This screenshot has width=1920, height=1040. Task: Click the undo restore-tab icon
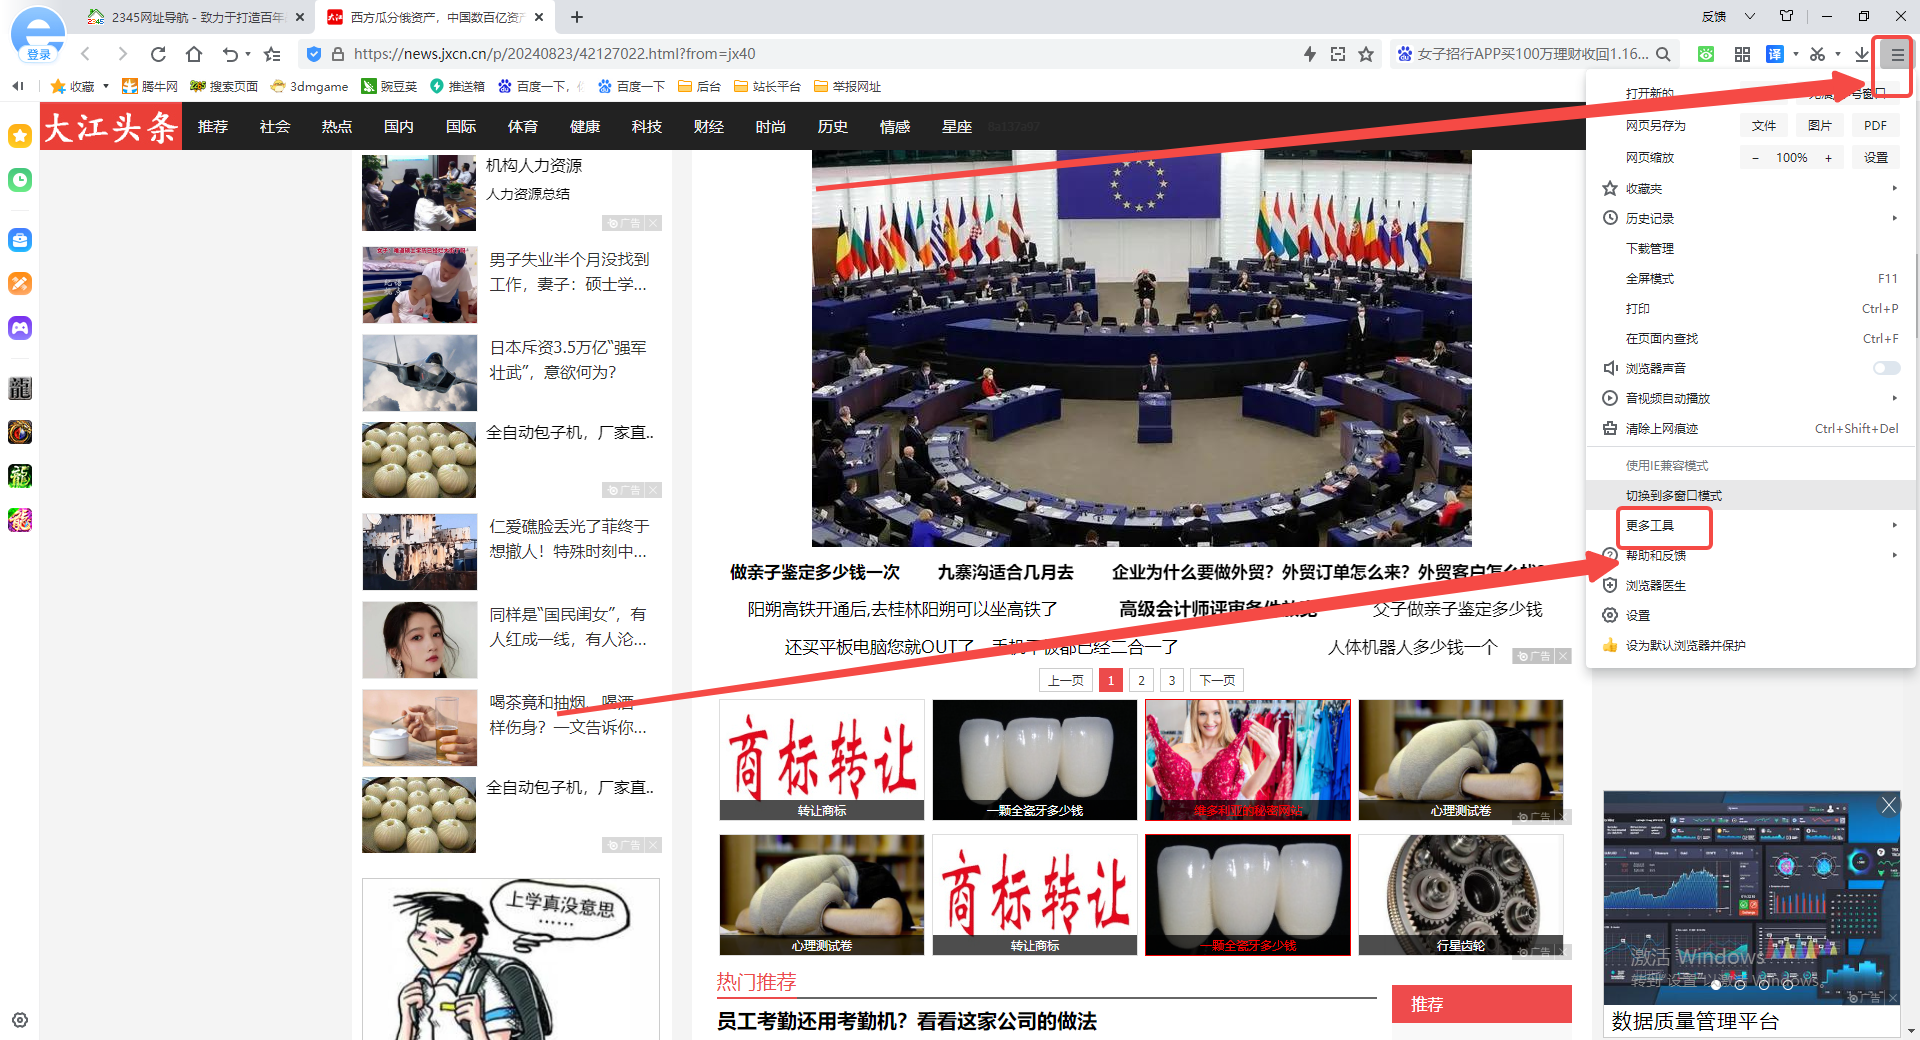230,54
